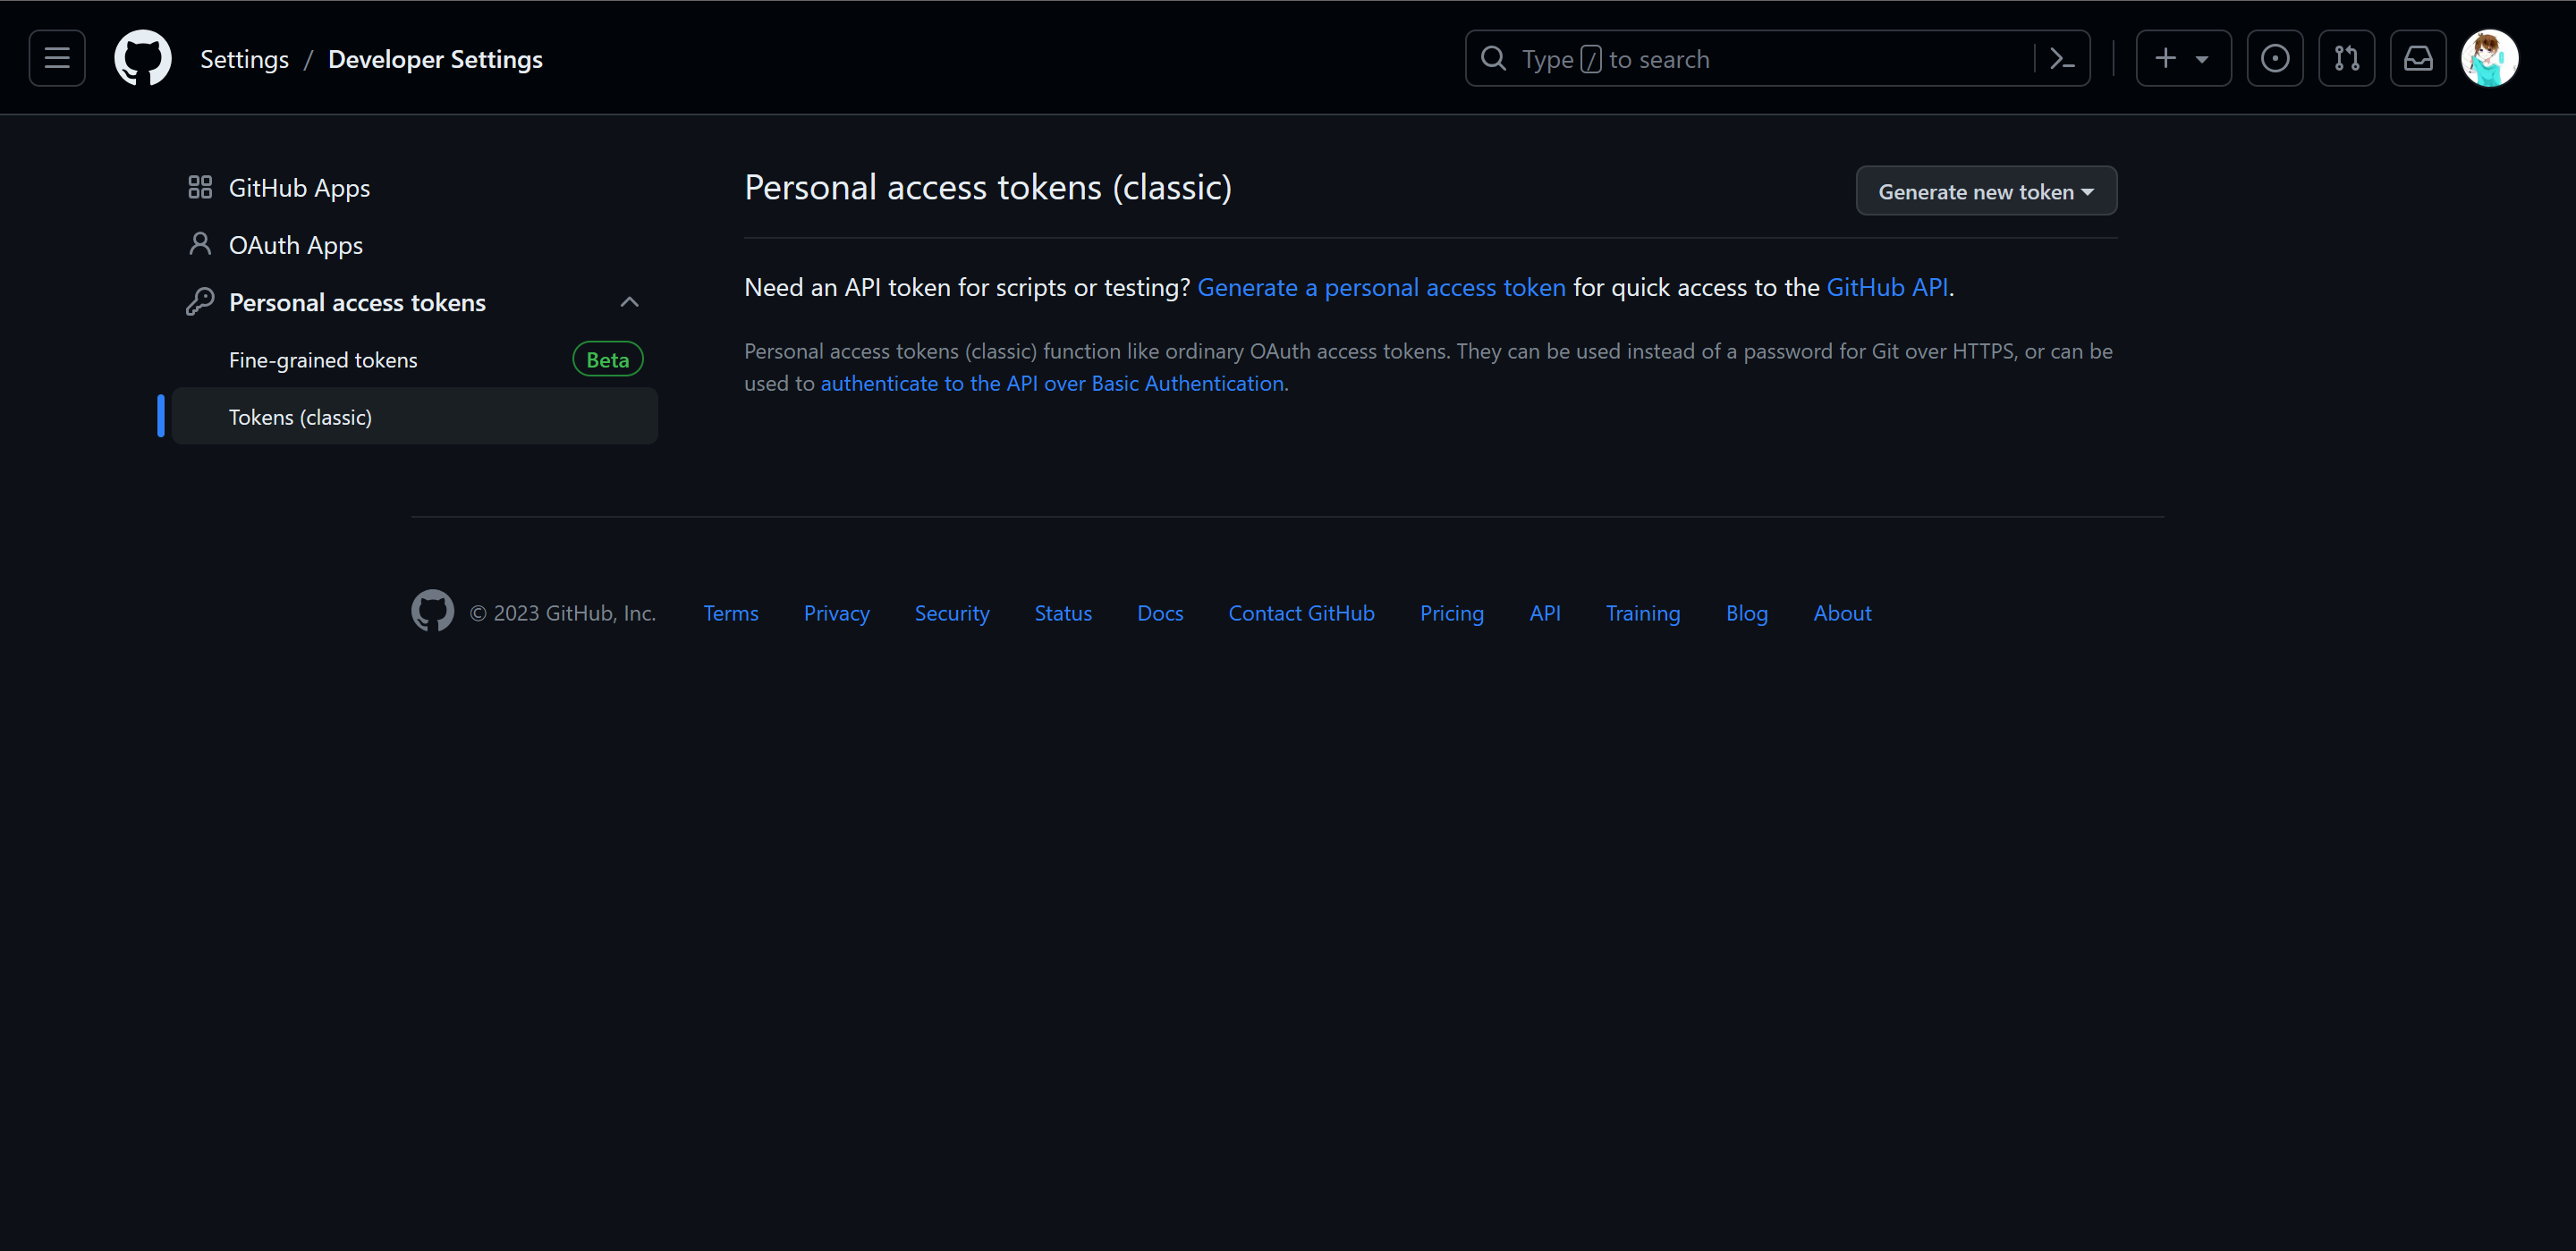2576x1251 pixels.
Task: Click the notifications bell icon
Action: pyautogui.click(x=2419, y=57)
